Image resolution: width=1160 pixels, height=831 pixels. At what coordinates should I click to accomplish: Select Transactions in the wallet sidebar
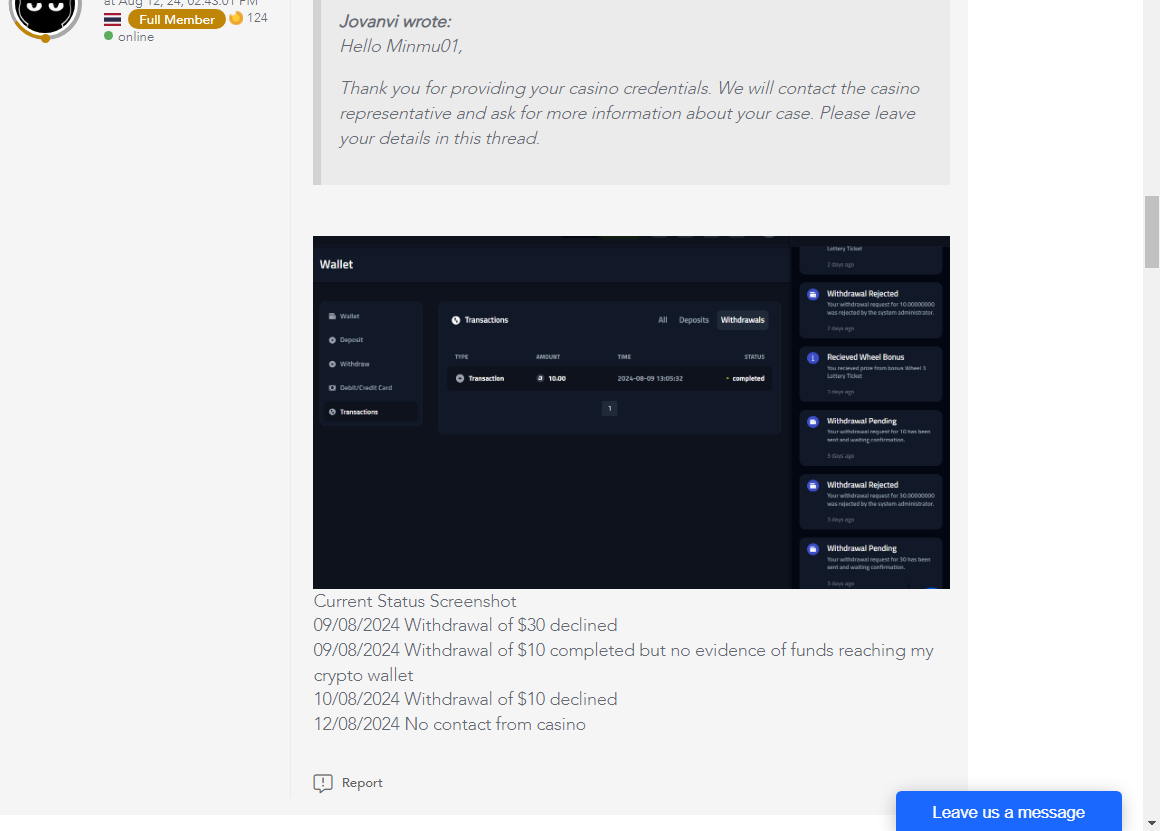(358, 412)
